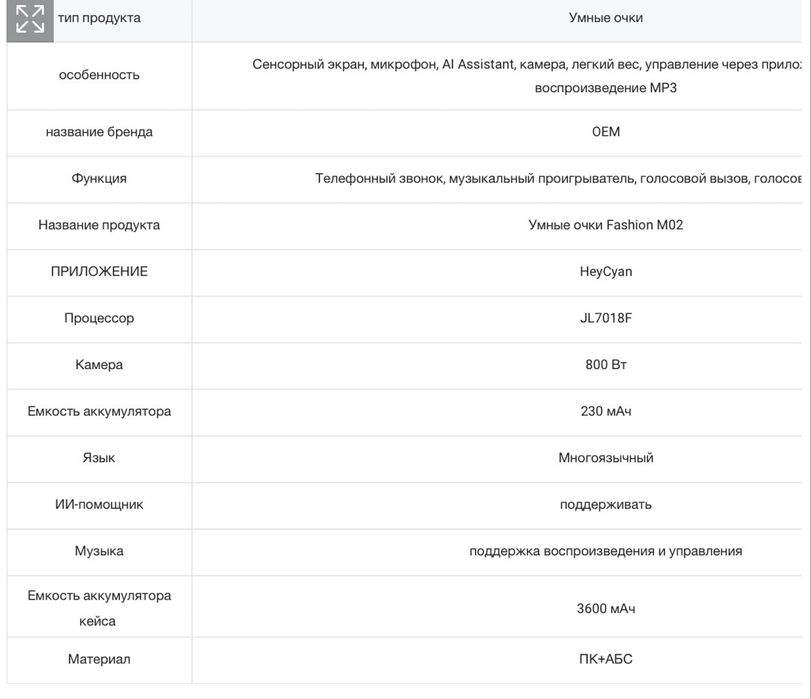Select the "Умные очки Fashion M02" value
This screenshot has width=811, height=699.
point(605,225)
